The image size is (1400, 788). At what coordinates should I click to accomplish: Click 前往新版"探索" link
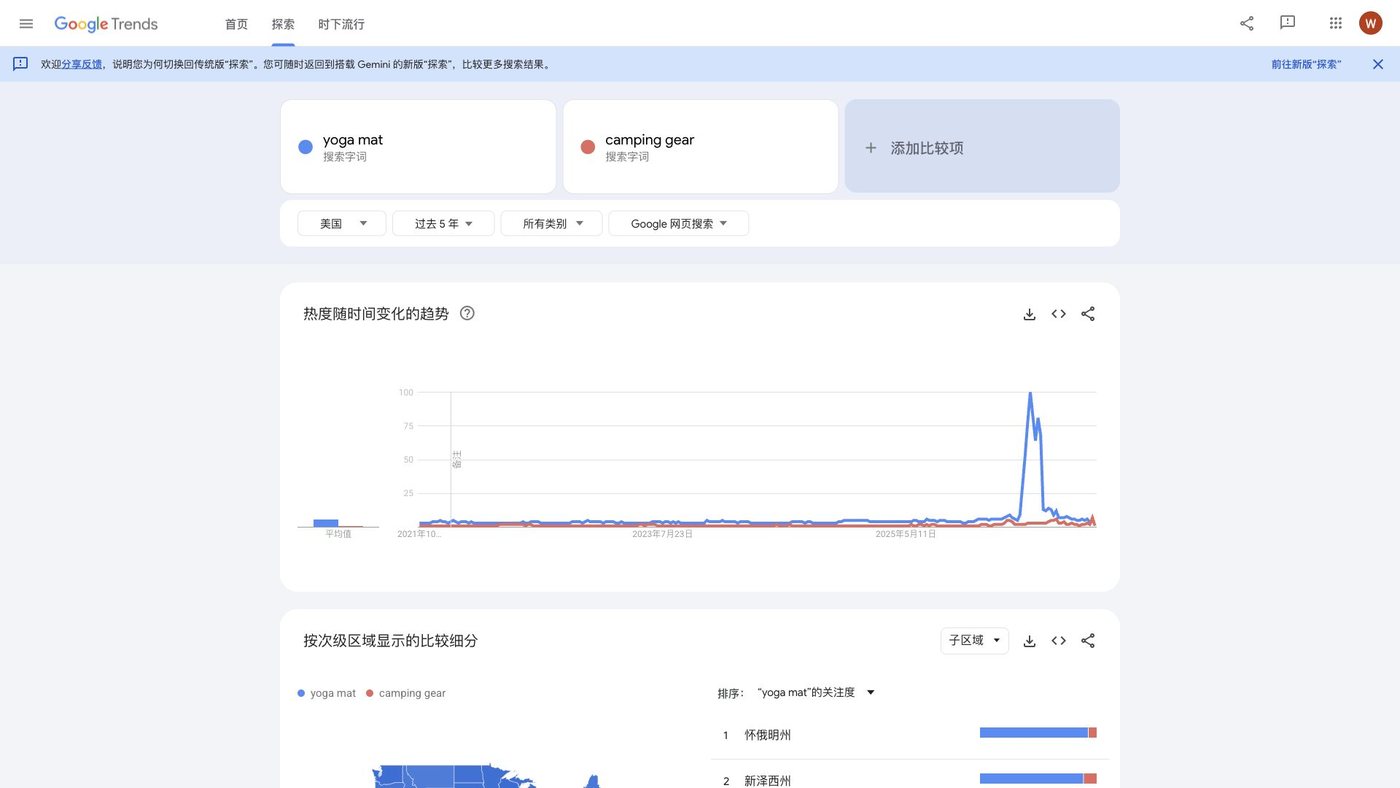coord(1306,64)
